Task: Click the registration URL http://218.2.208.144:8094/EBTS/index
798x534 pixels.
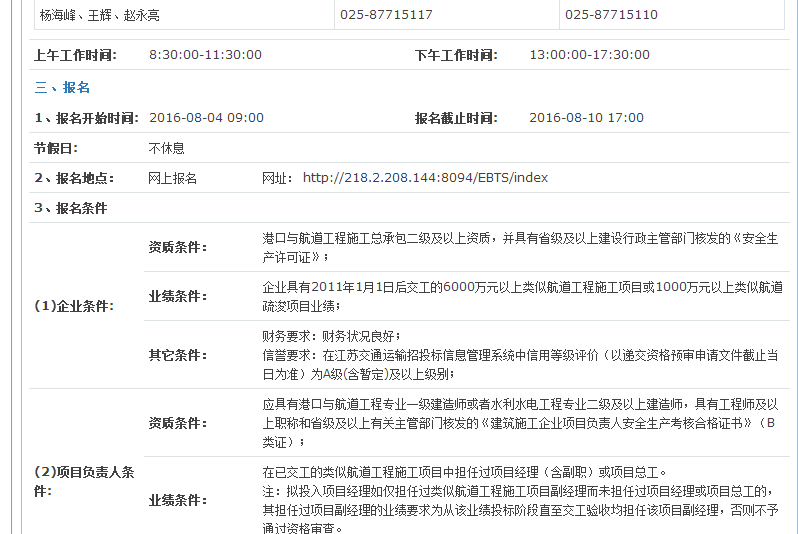Action: pyautogui.click(x=425, y=178)
